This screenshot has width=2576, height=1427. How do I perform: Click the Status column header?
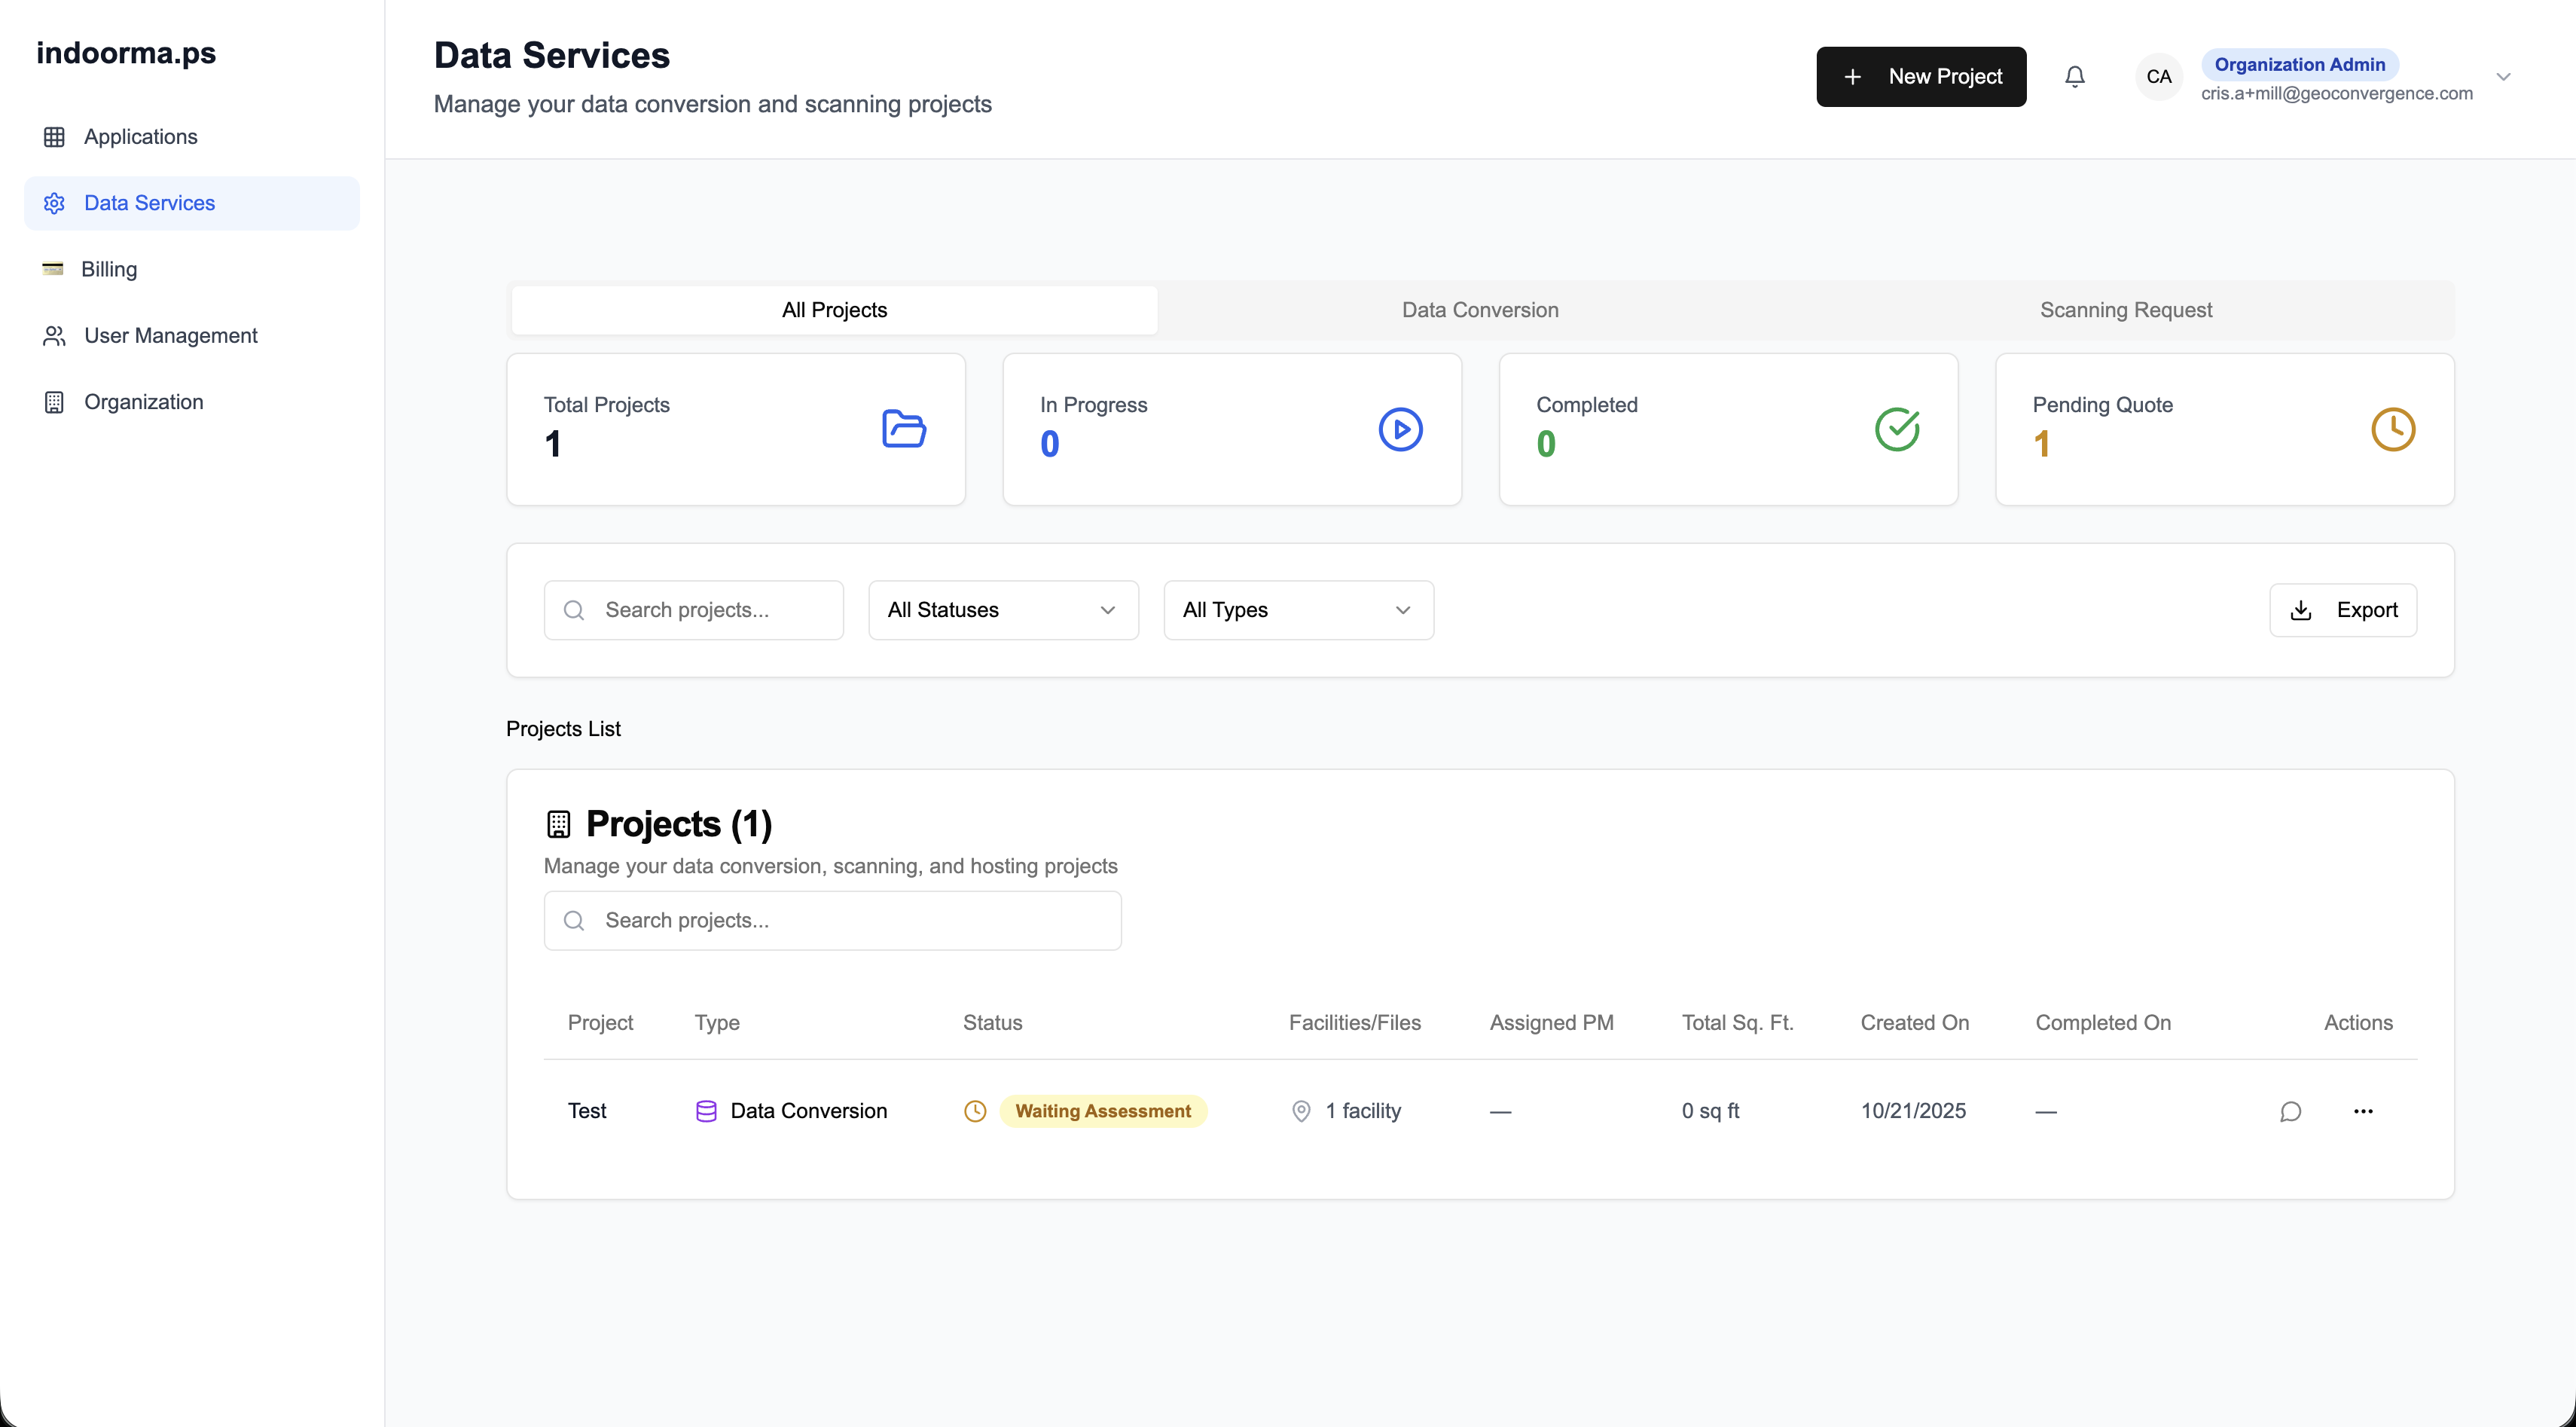coord(992,1023)
